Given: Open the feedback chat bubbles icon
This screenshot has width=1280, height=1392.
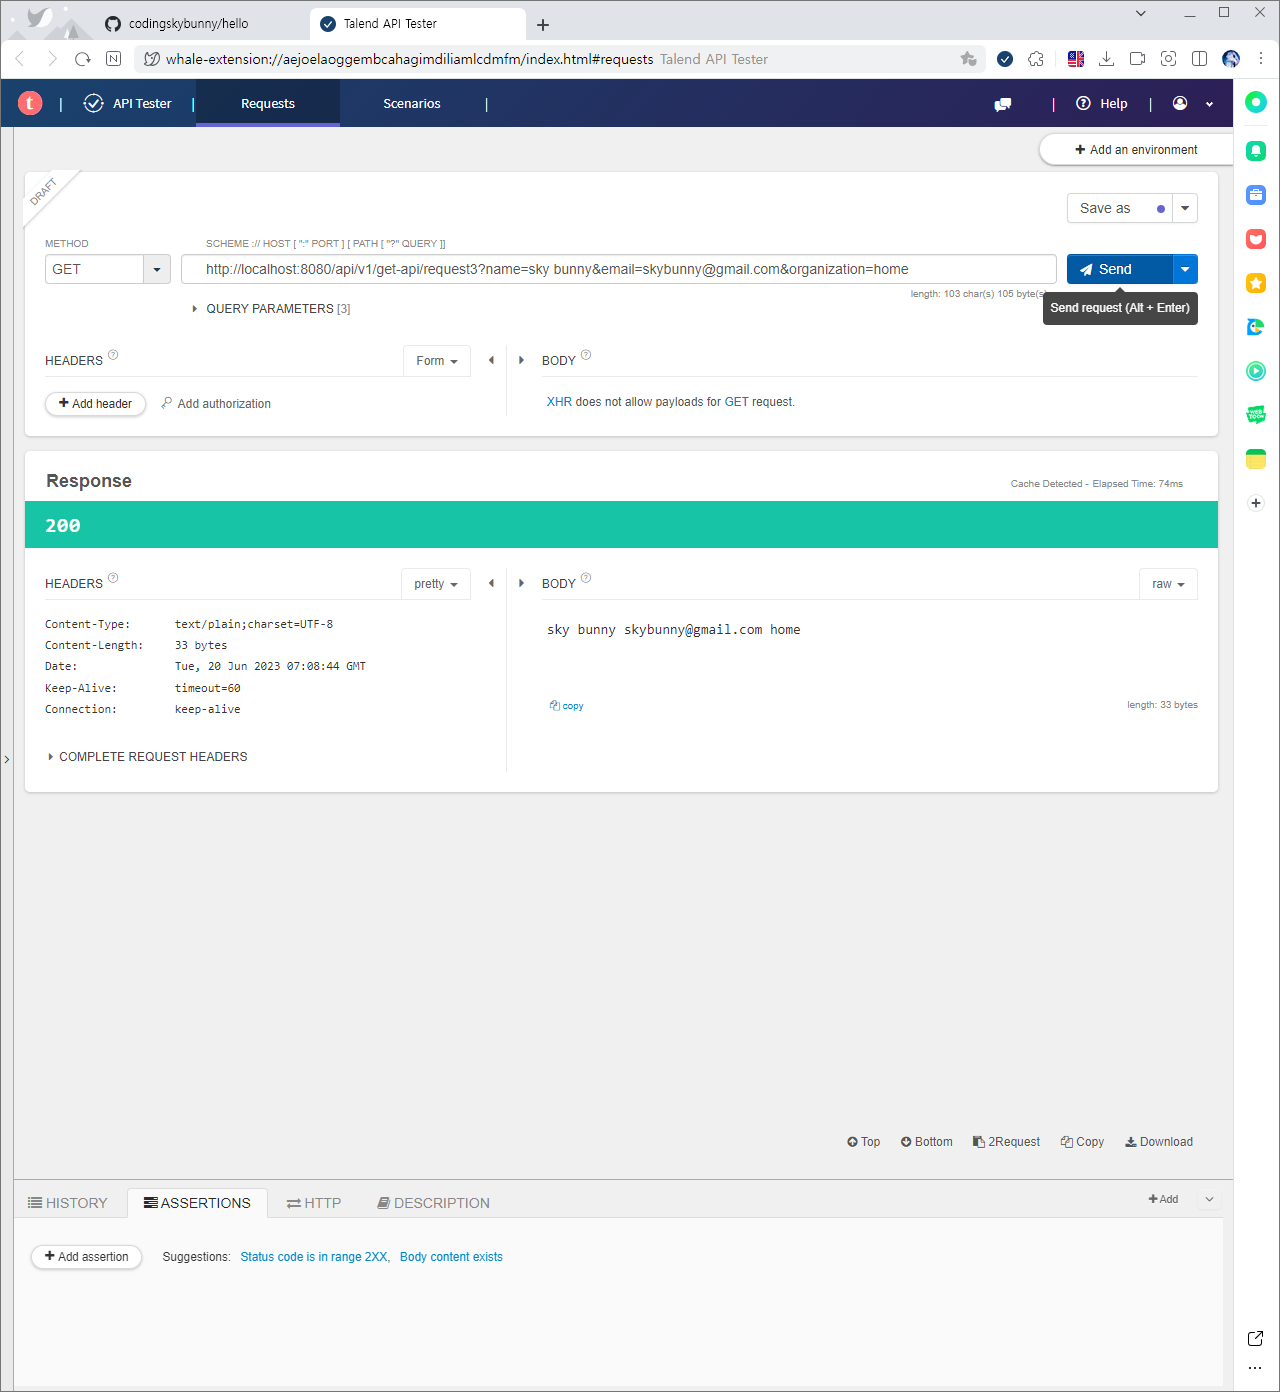Looking at the screenshot, I should click(1003, 104).
